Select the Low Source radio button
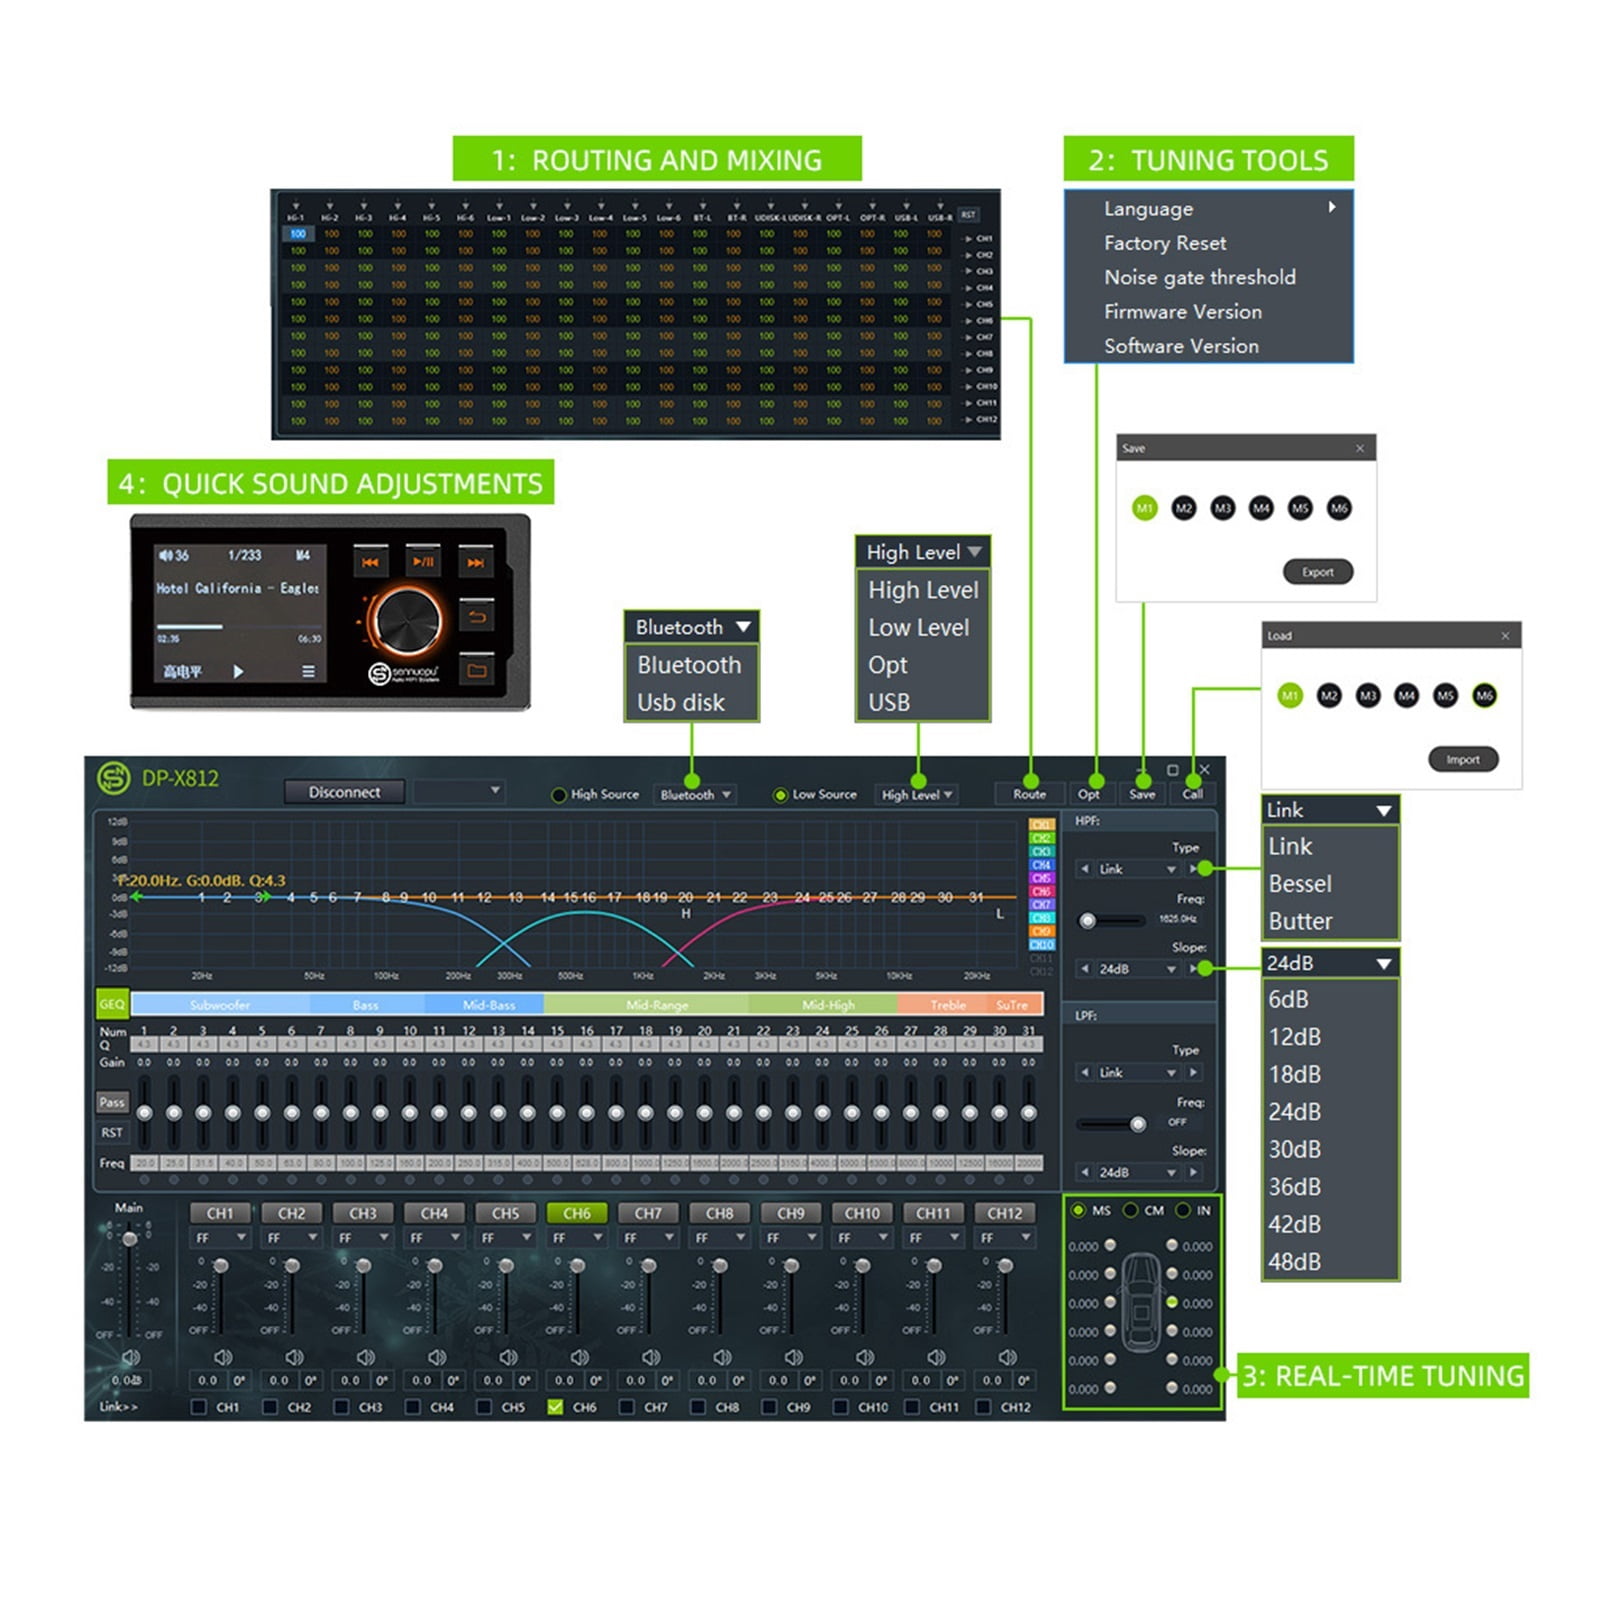 [781, 795]
